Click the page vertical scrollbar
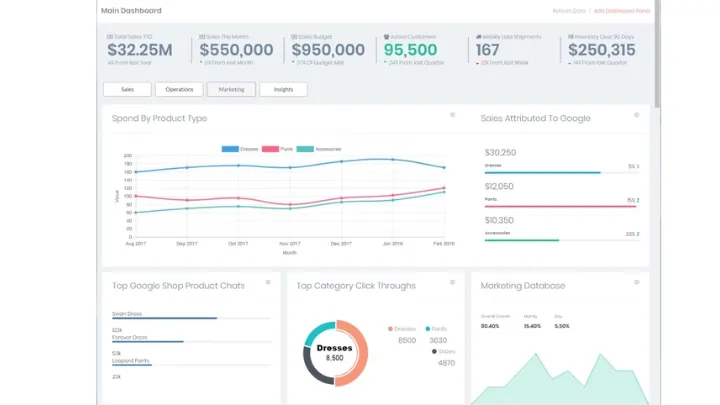The height and width of the screenshot is (405, 720). point(656,60)
